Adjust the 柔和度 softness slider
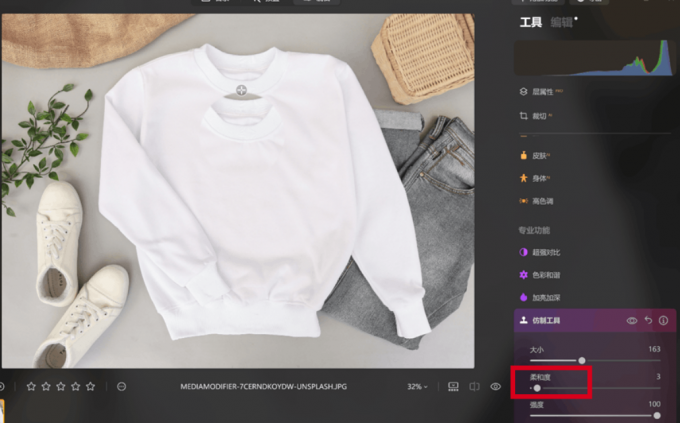 595,388
